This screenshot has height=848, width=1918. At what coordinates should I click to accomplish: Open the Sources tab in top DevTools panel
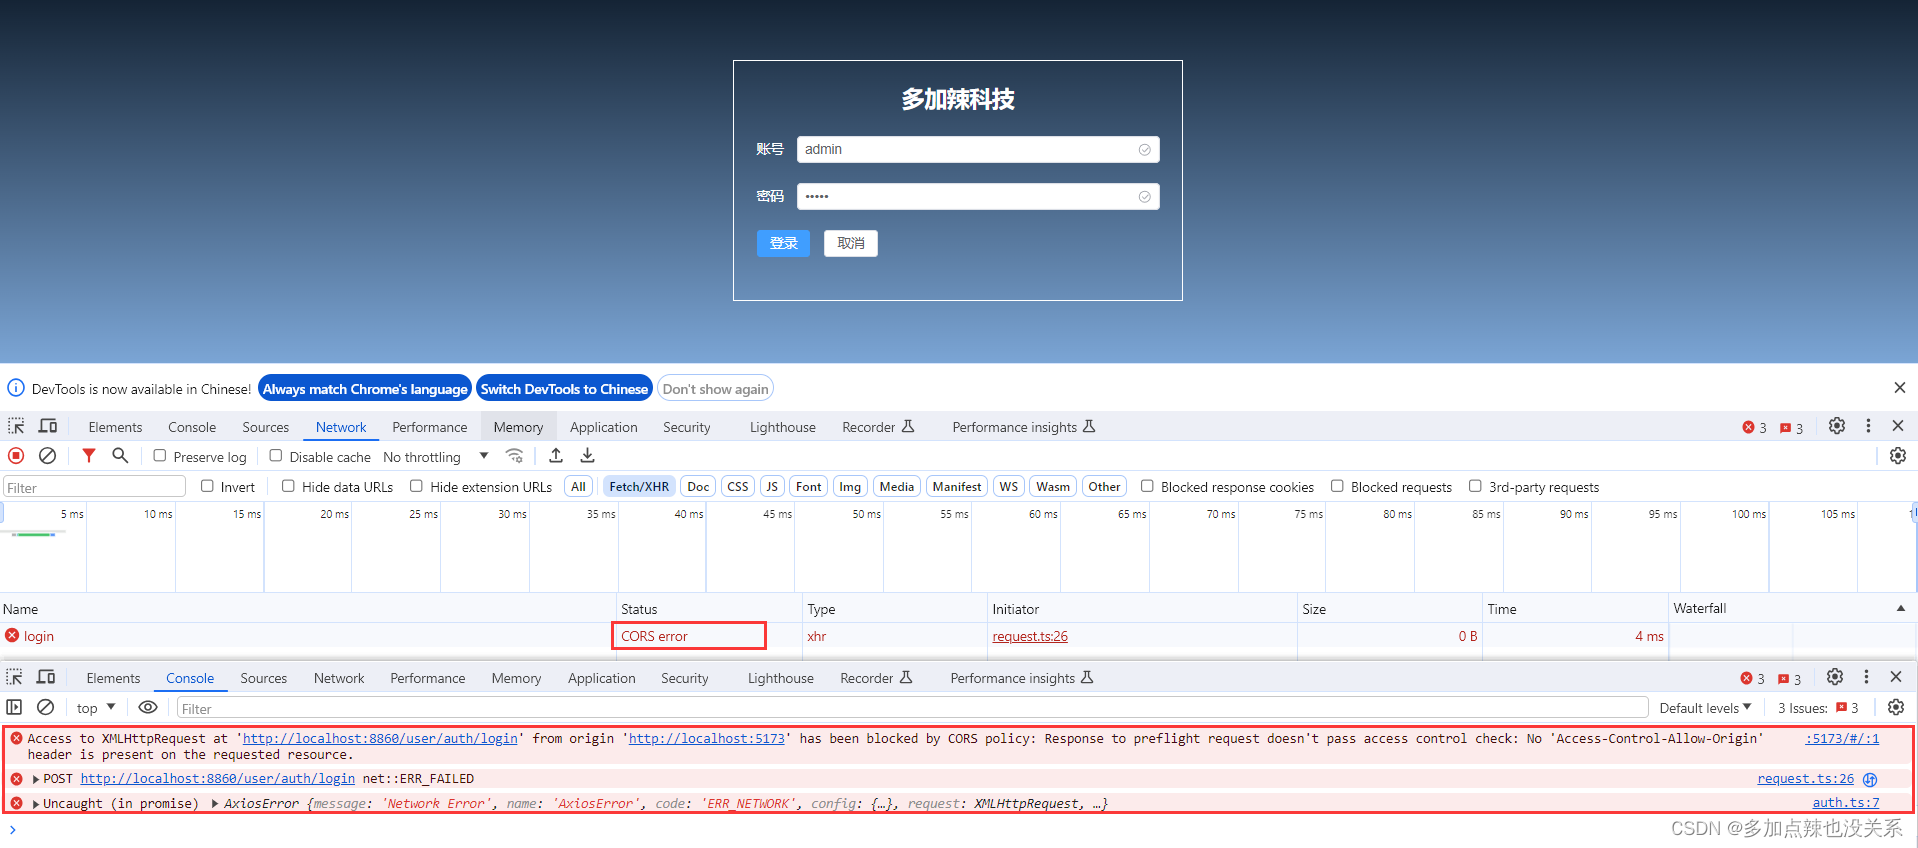click(265, 427)
